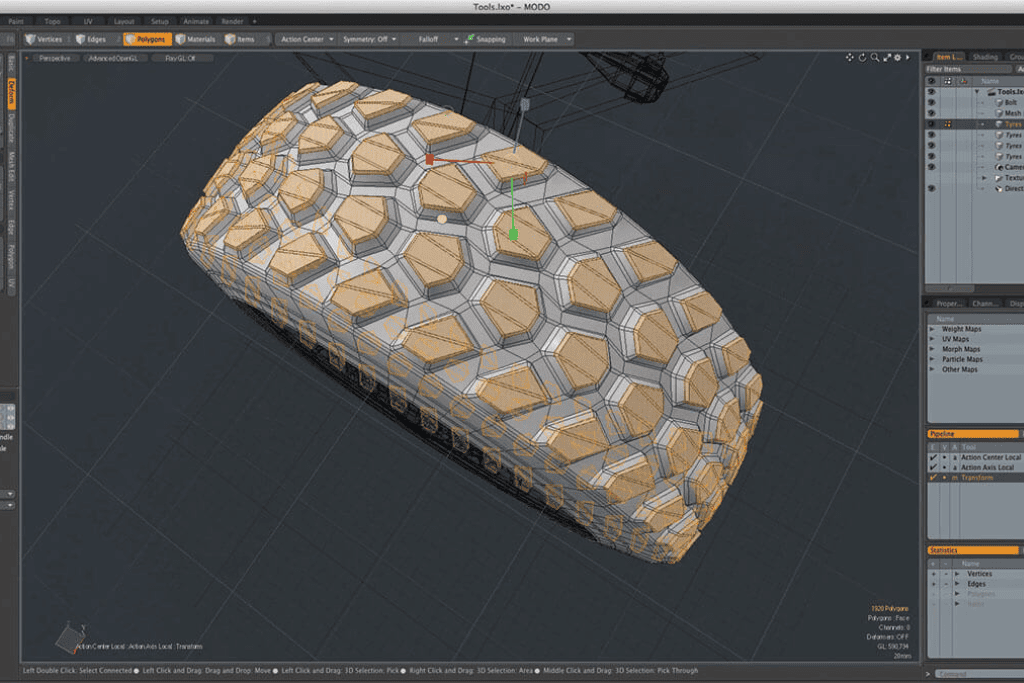Image resolution: width=1024 pixels, height=683 pixels.
Task: Open the Paint layout tab
Action: coord(16,22)
